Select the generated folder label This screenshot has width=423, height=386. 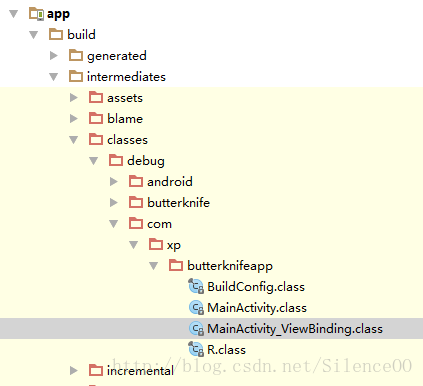(x=117, y=56)
